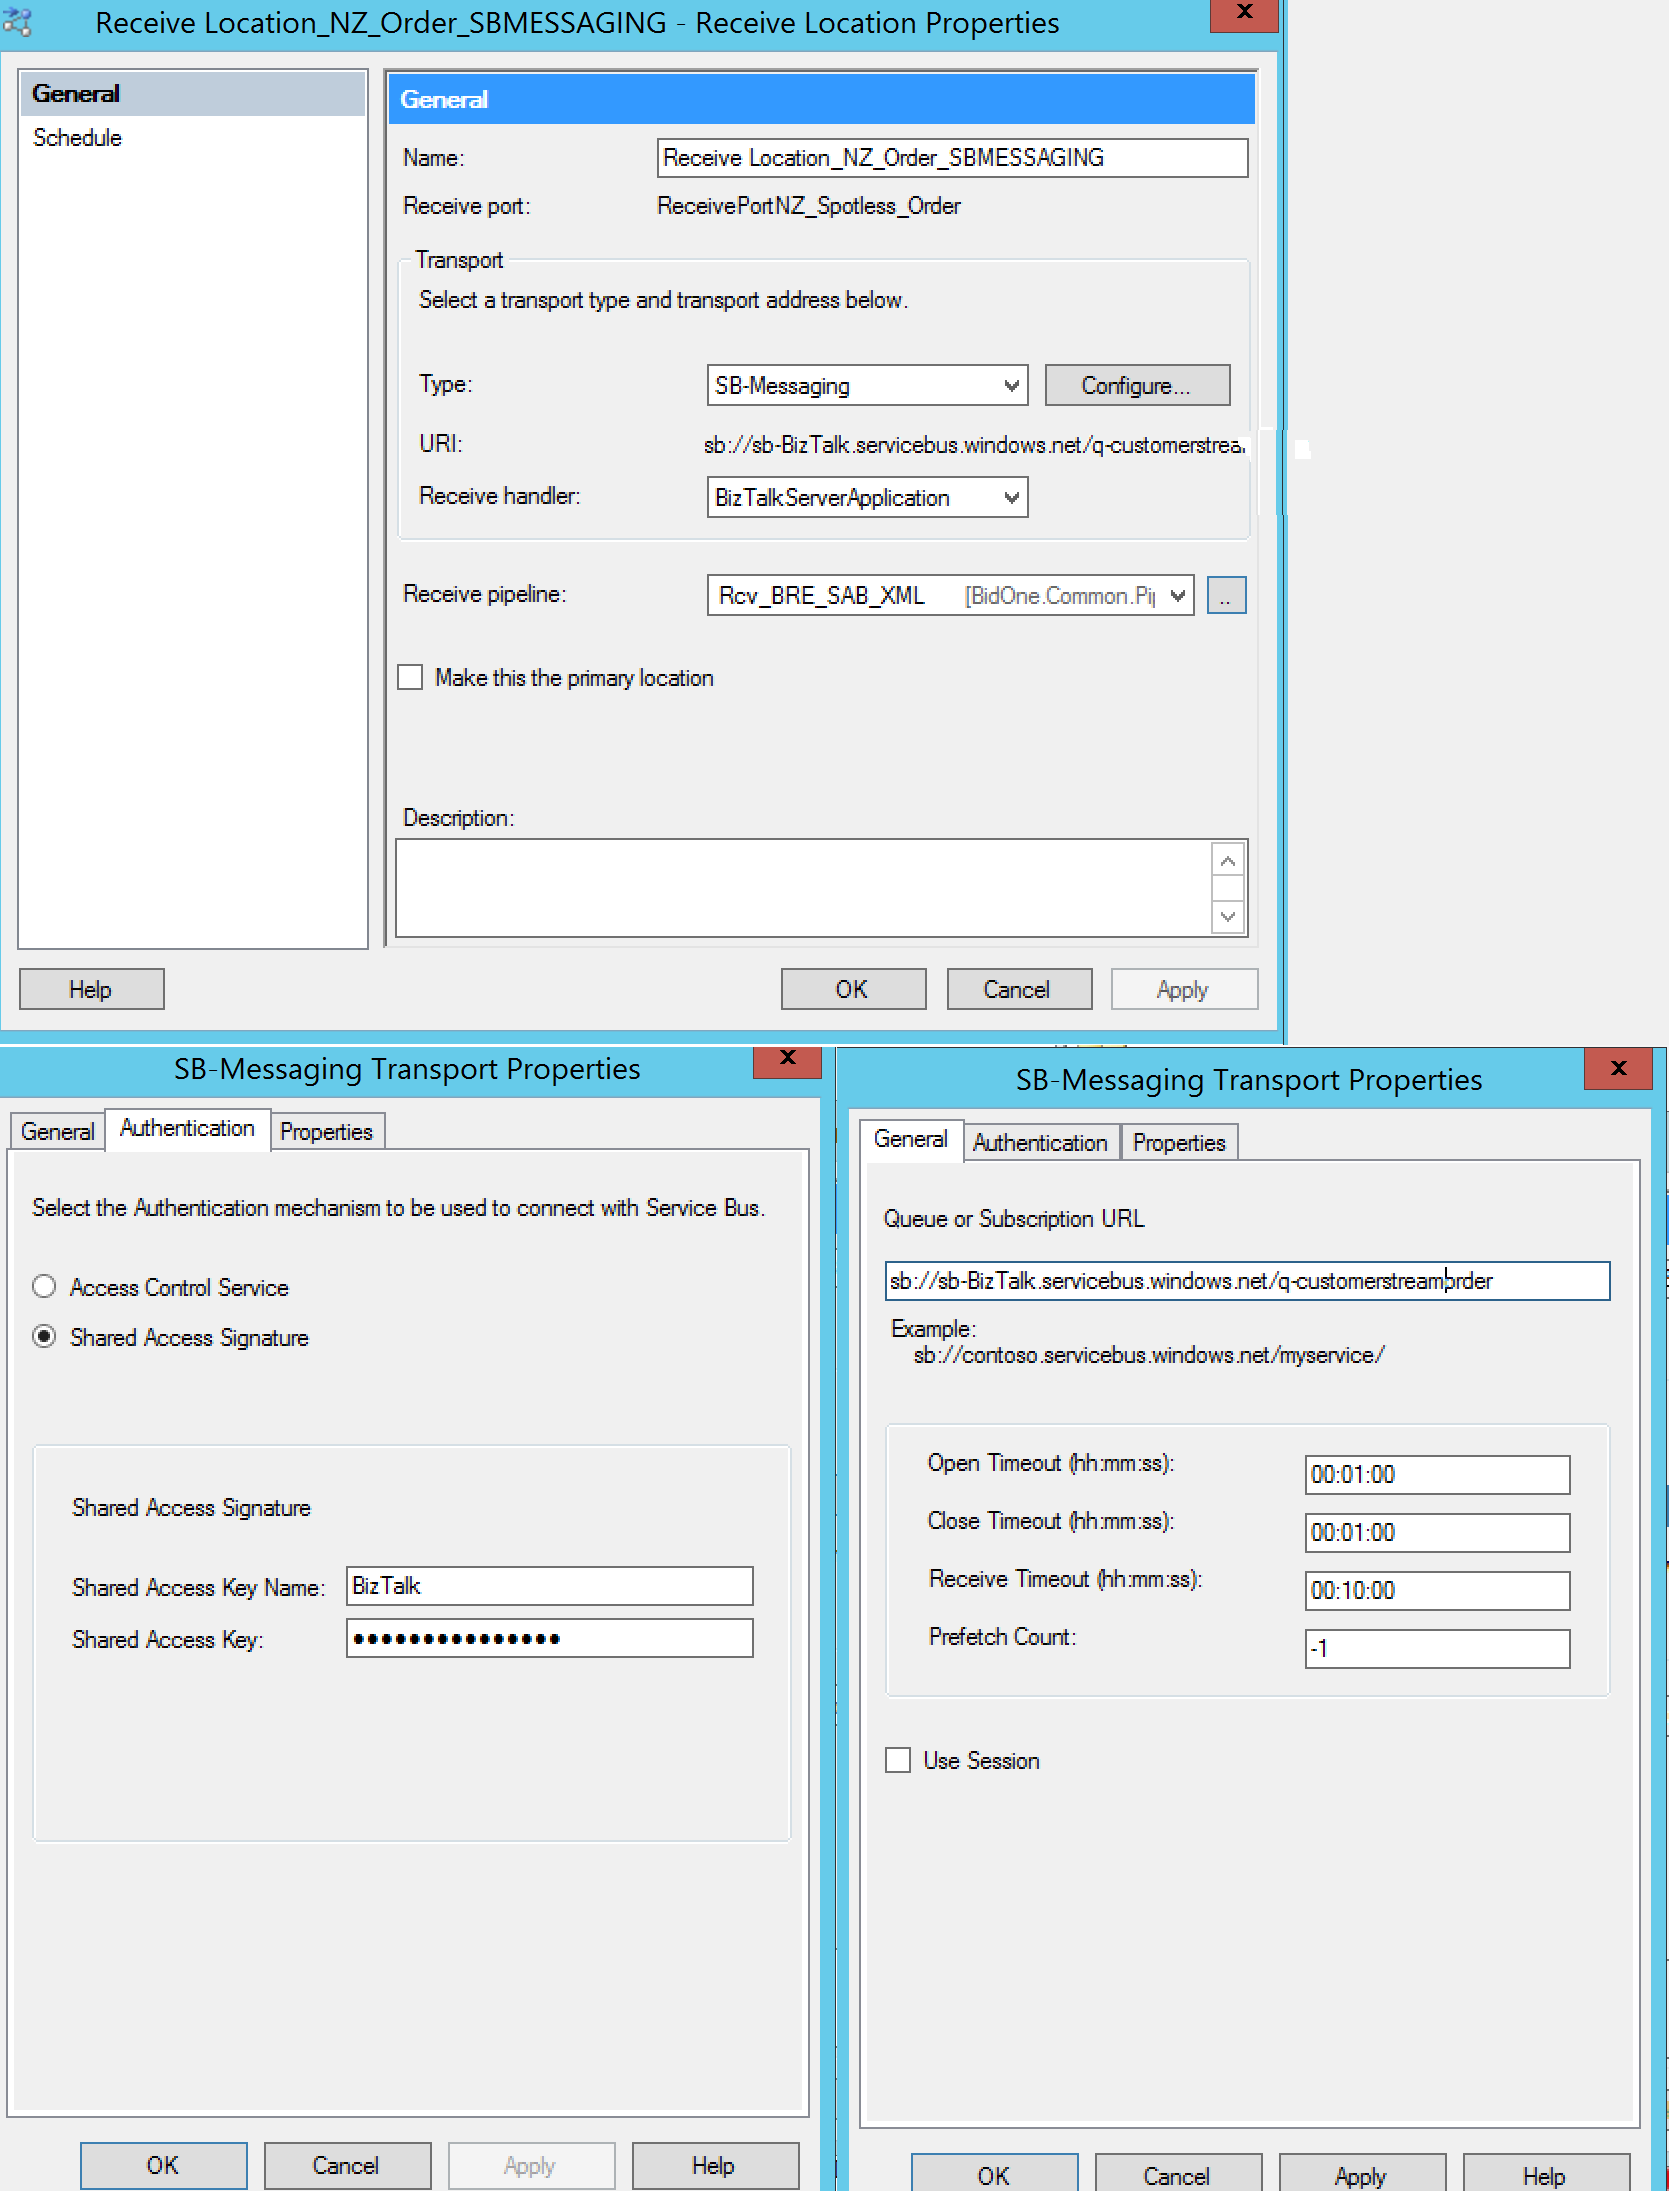Viewport: 1669px width, 2191px height.
Task: Switch to General tab in Authentication dialog
Action: pos(58,1131)
